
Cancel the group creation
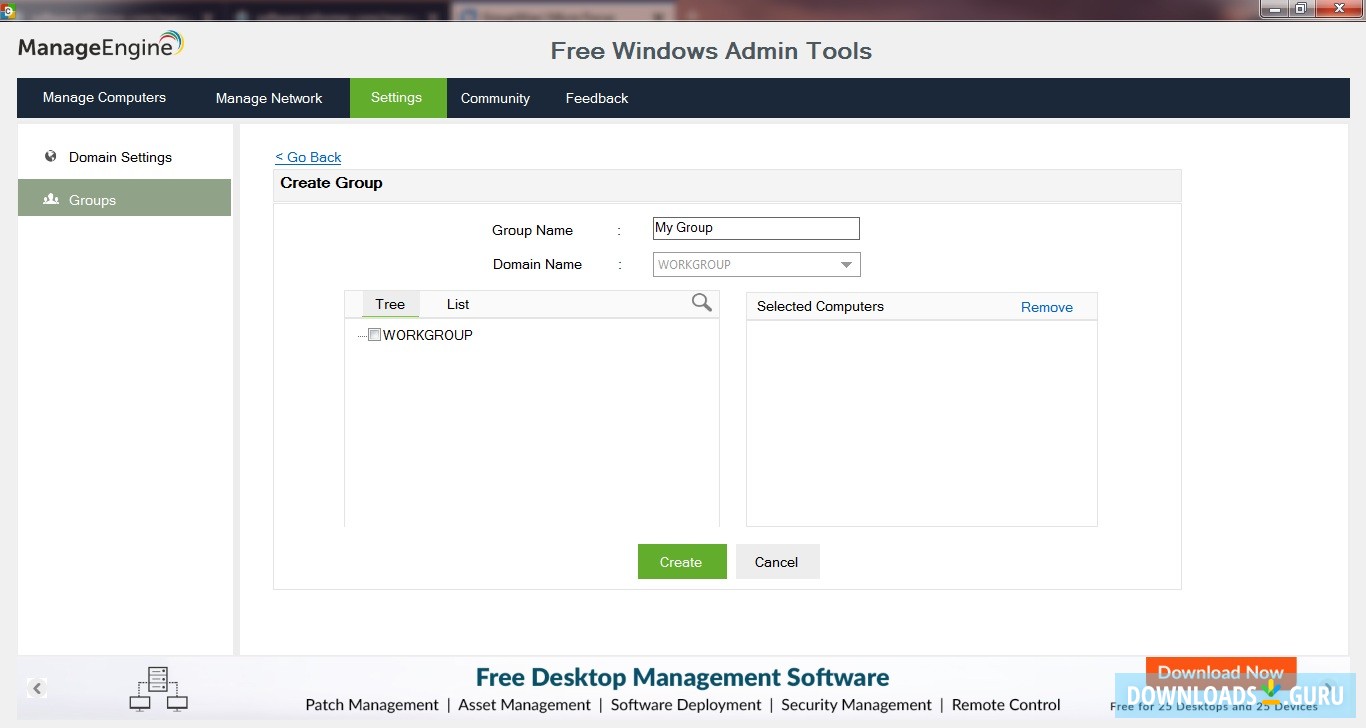(x=777, y=562)
